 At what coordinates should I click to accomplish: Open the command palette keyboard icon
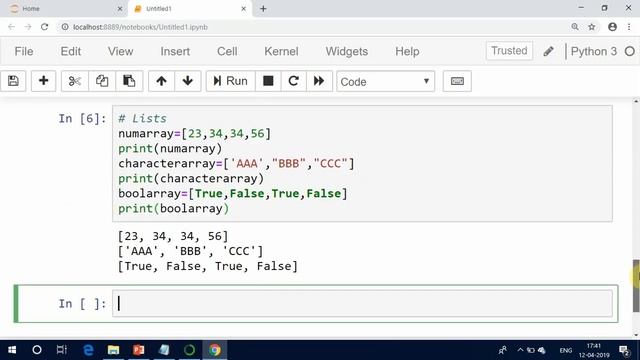point(457,81)
